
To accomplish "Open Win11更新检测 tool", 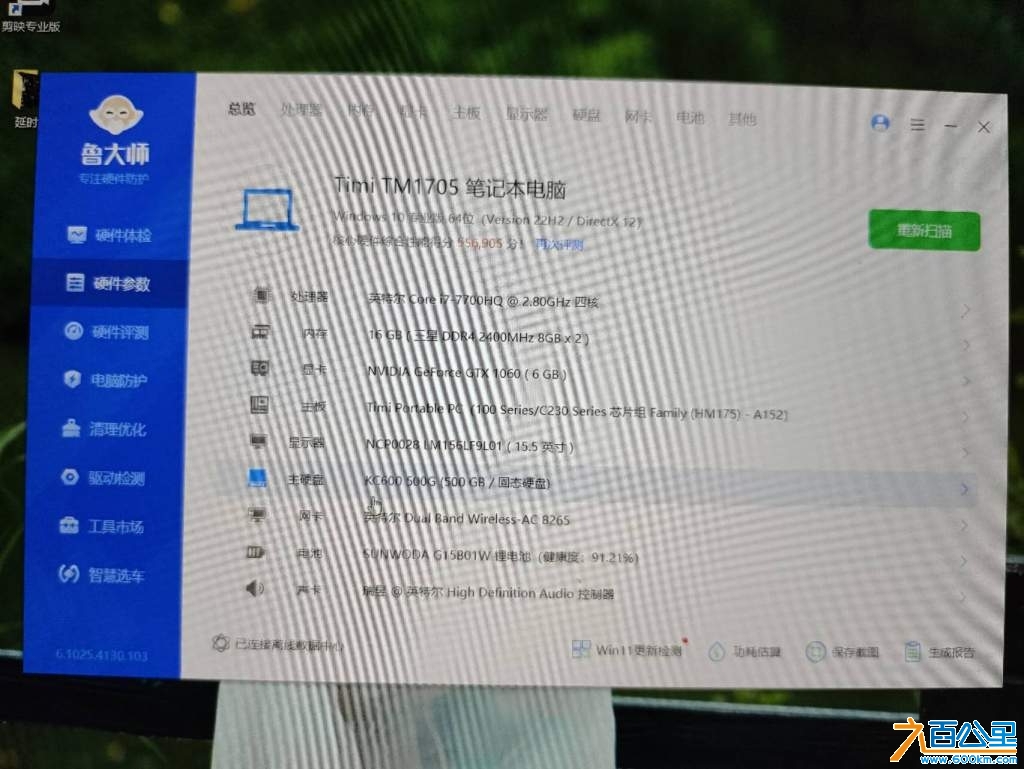I will click(626, 650).
